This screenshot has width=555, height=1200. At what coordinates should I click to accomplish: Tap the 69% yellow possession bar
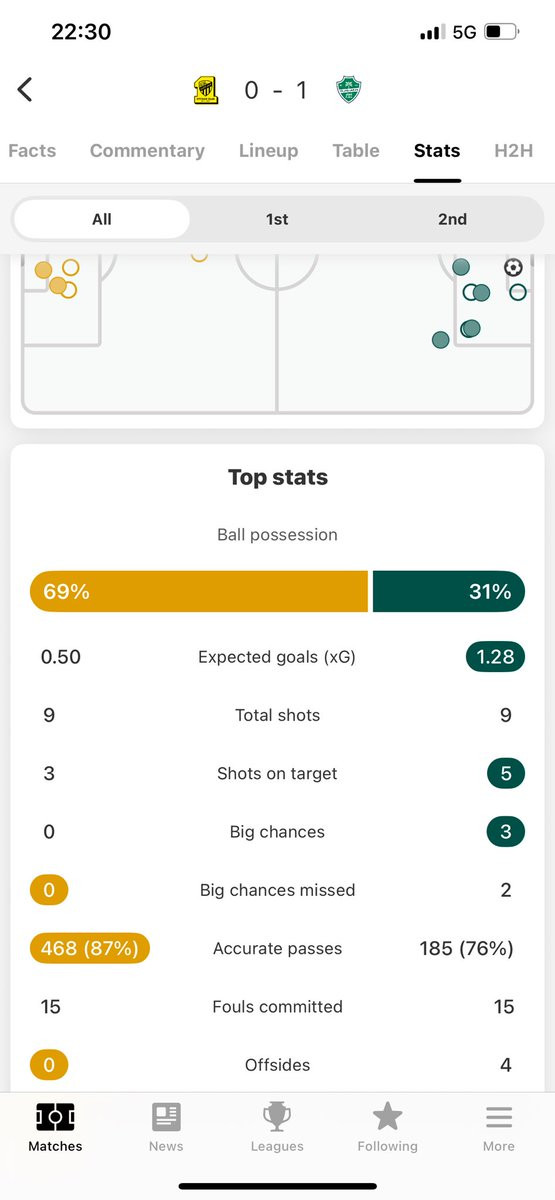tap(199, 592)
